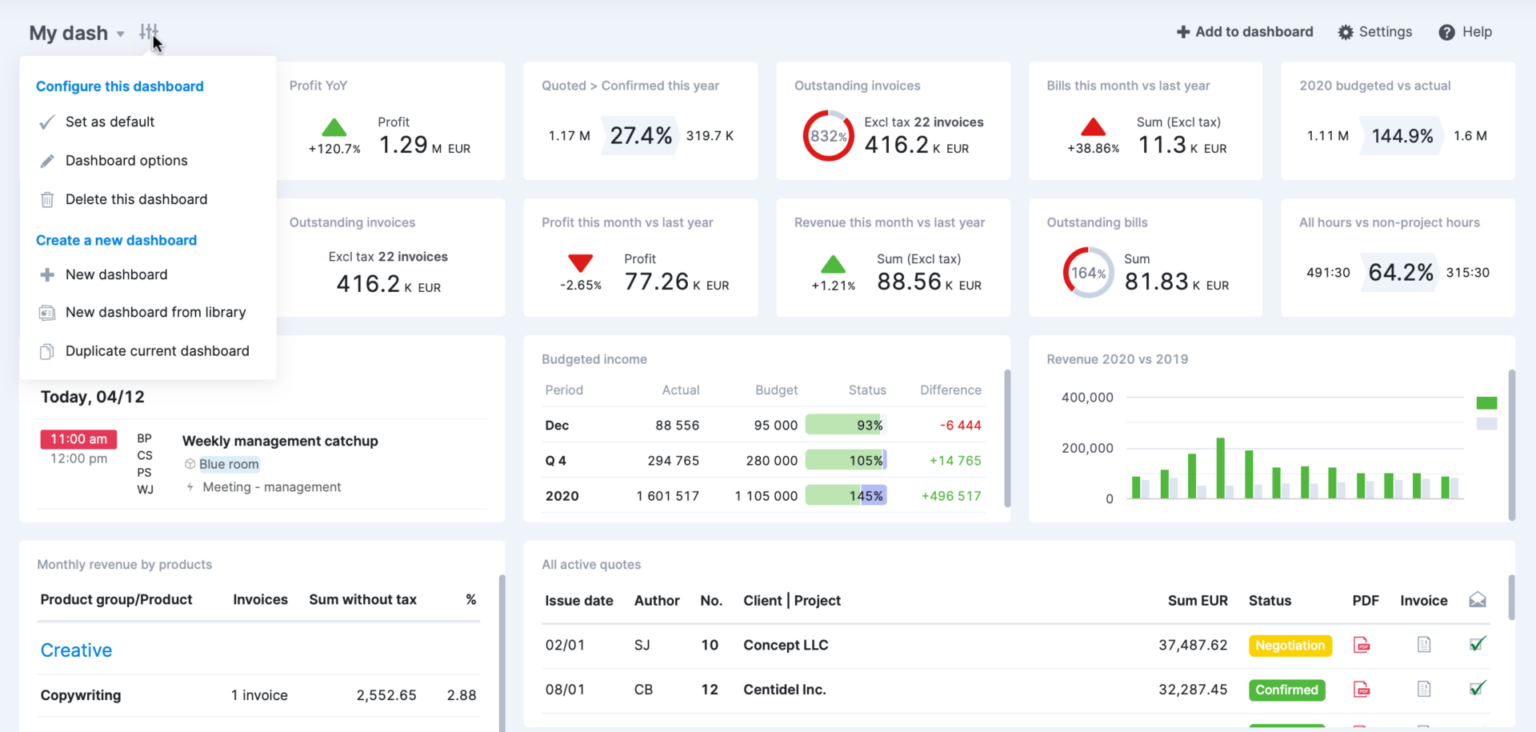Click the pencil icon beside Dashboard options
The height and width of the screenshot is (732, 1536).
pyautogui.click(x=46, y=160)
